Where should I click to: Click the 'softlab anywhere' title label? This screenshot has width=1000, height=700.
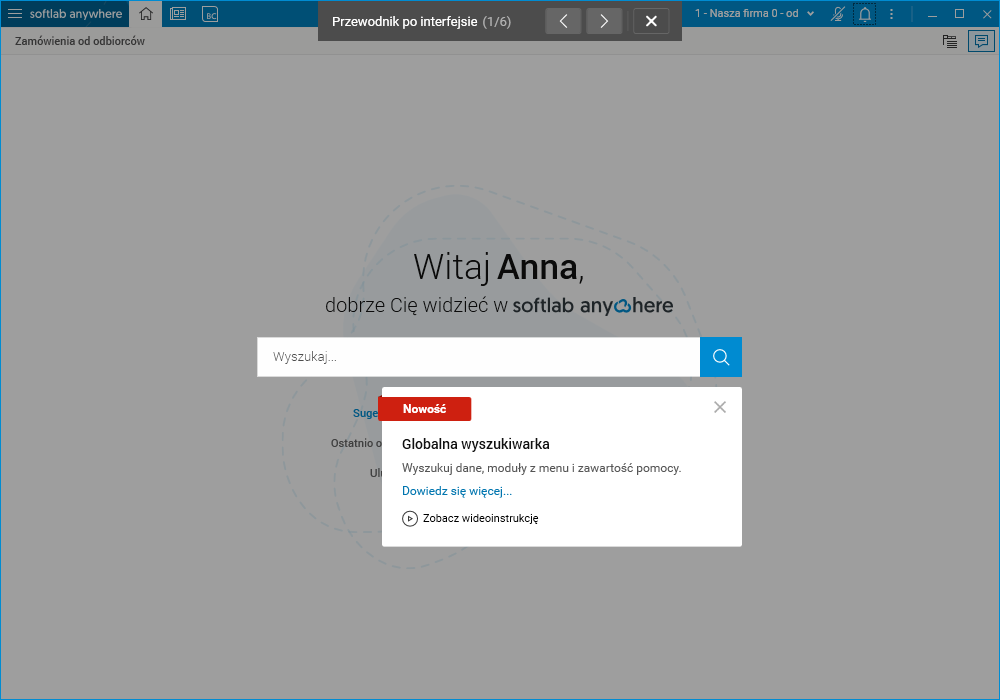[76, 14]
